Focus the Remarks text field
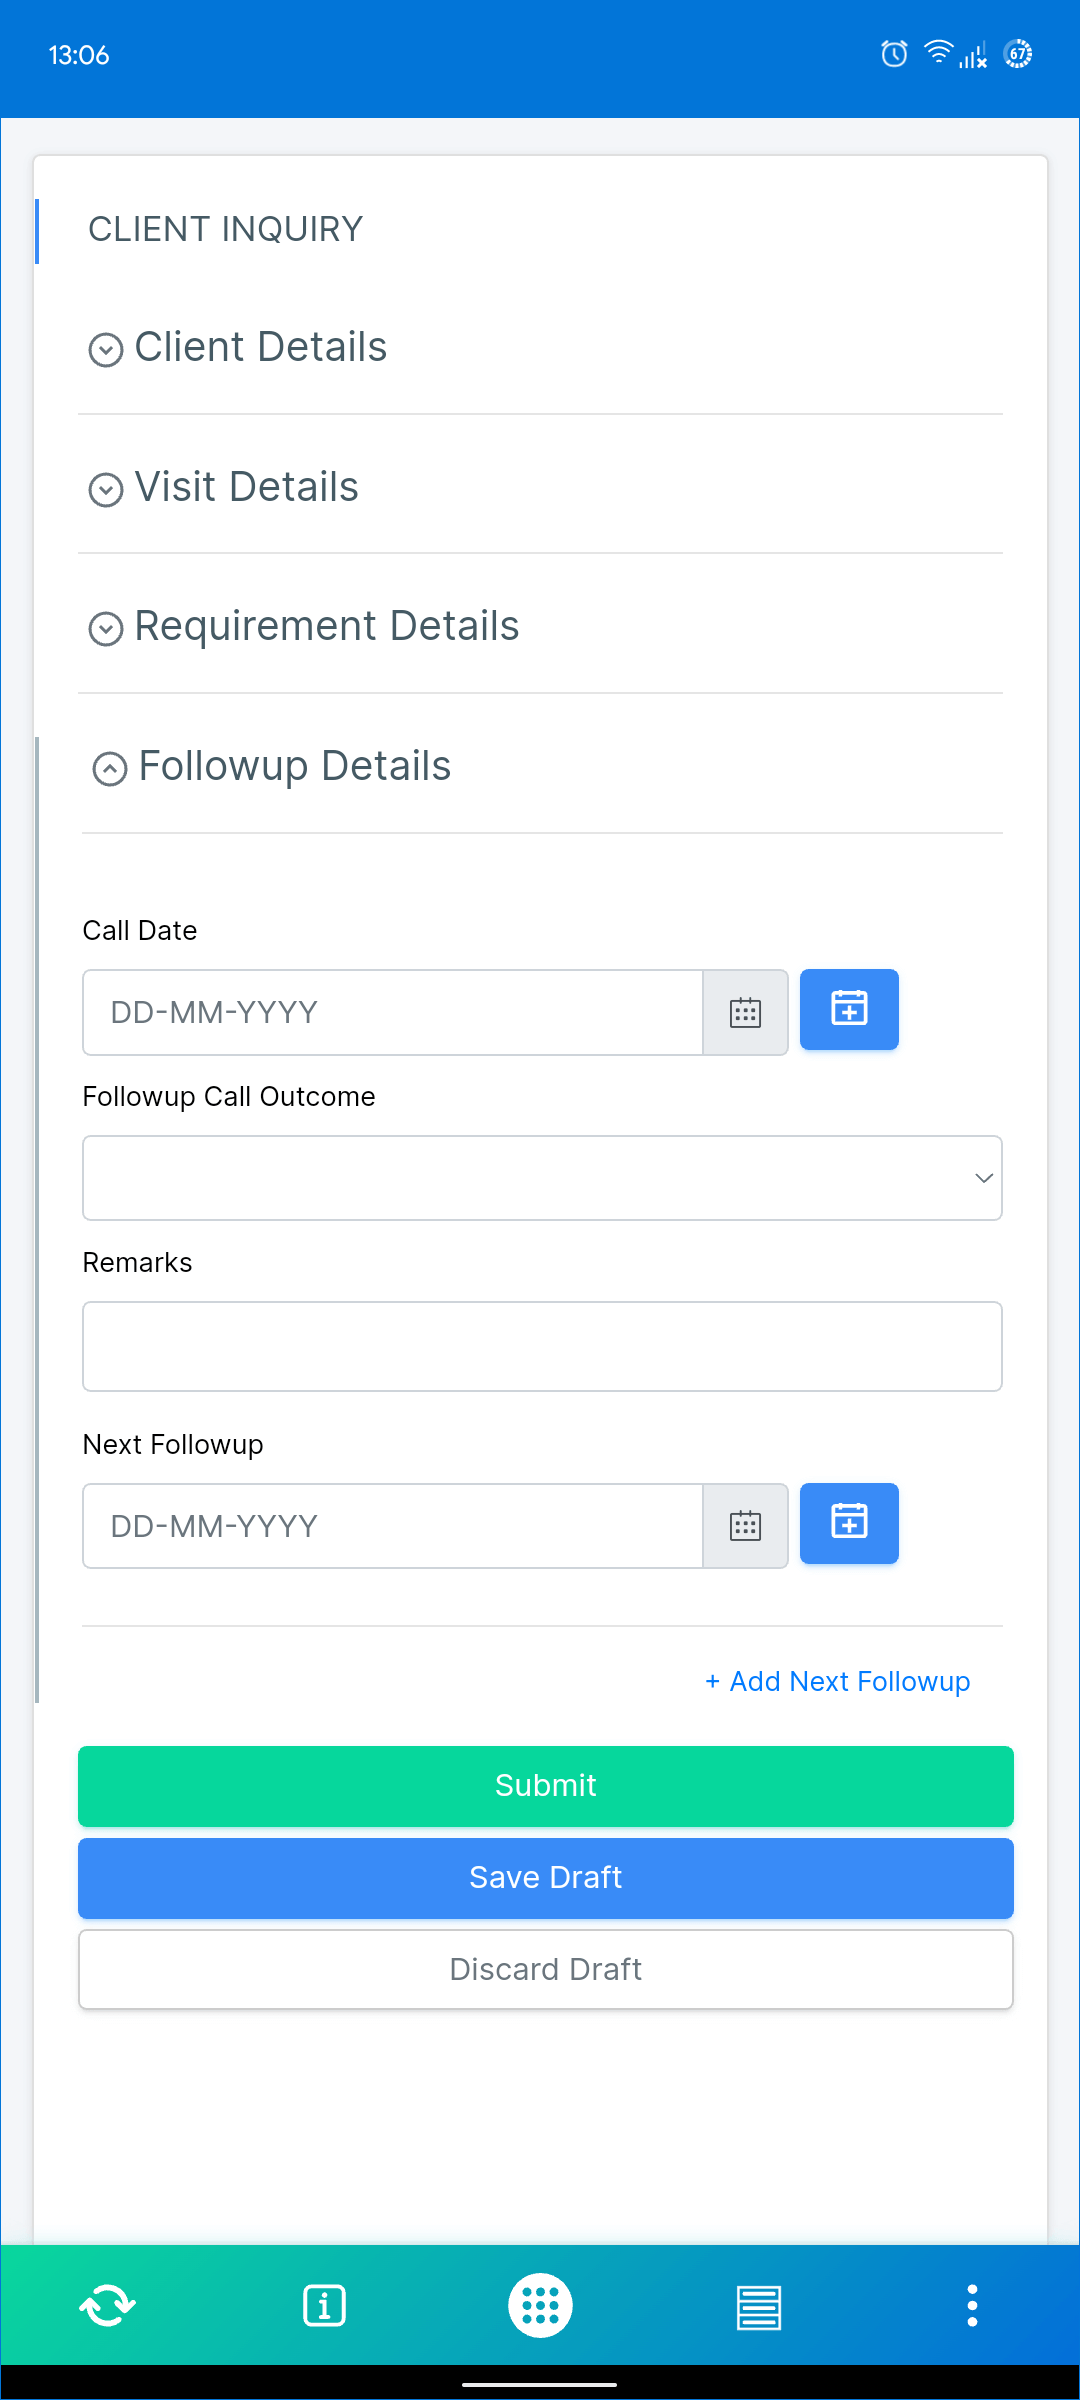The height and width of the screenshot is (2400, 1080). [542, 1346]
